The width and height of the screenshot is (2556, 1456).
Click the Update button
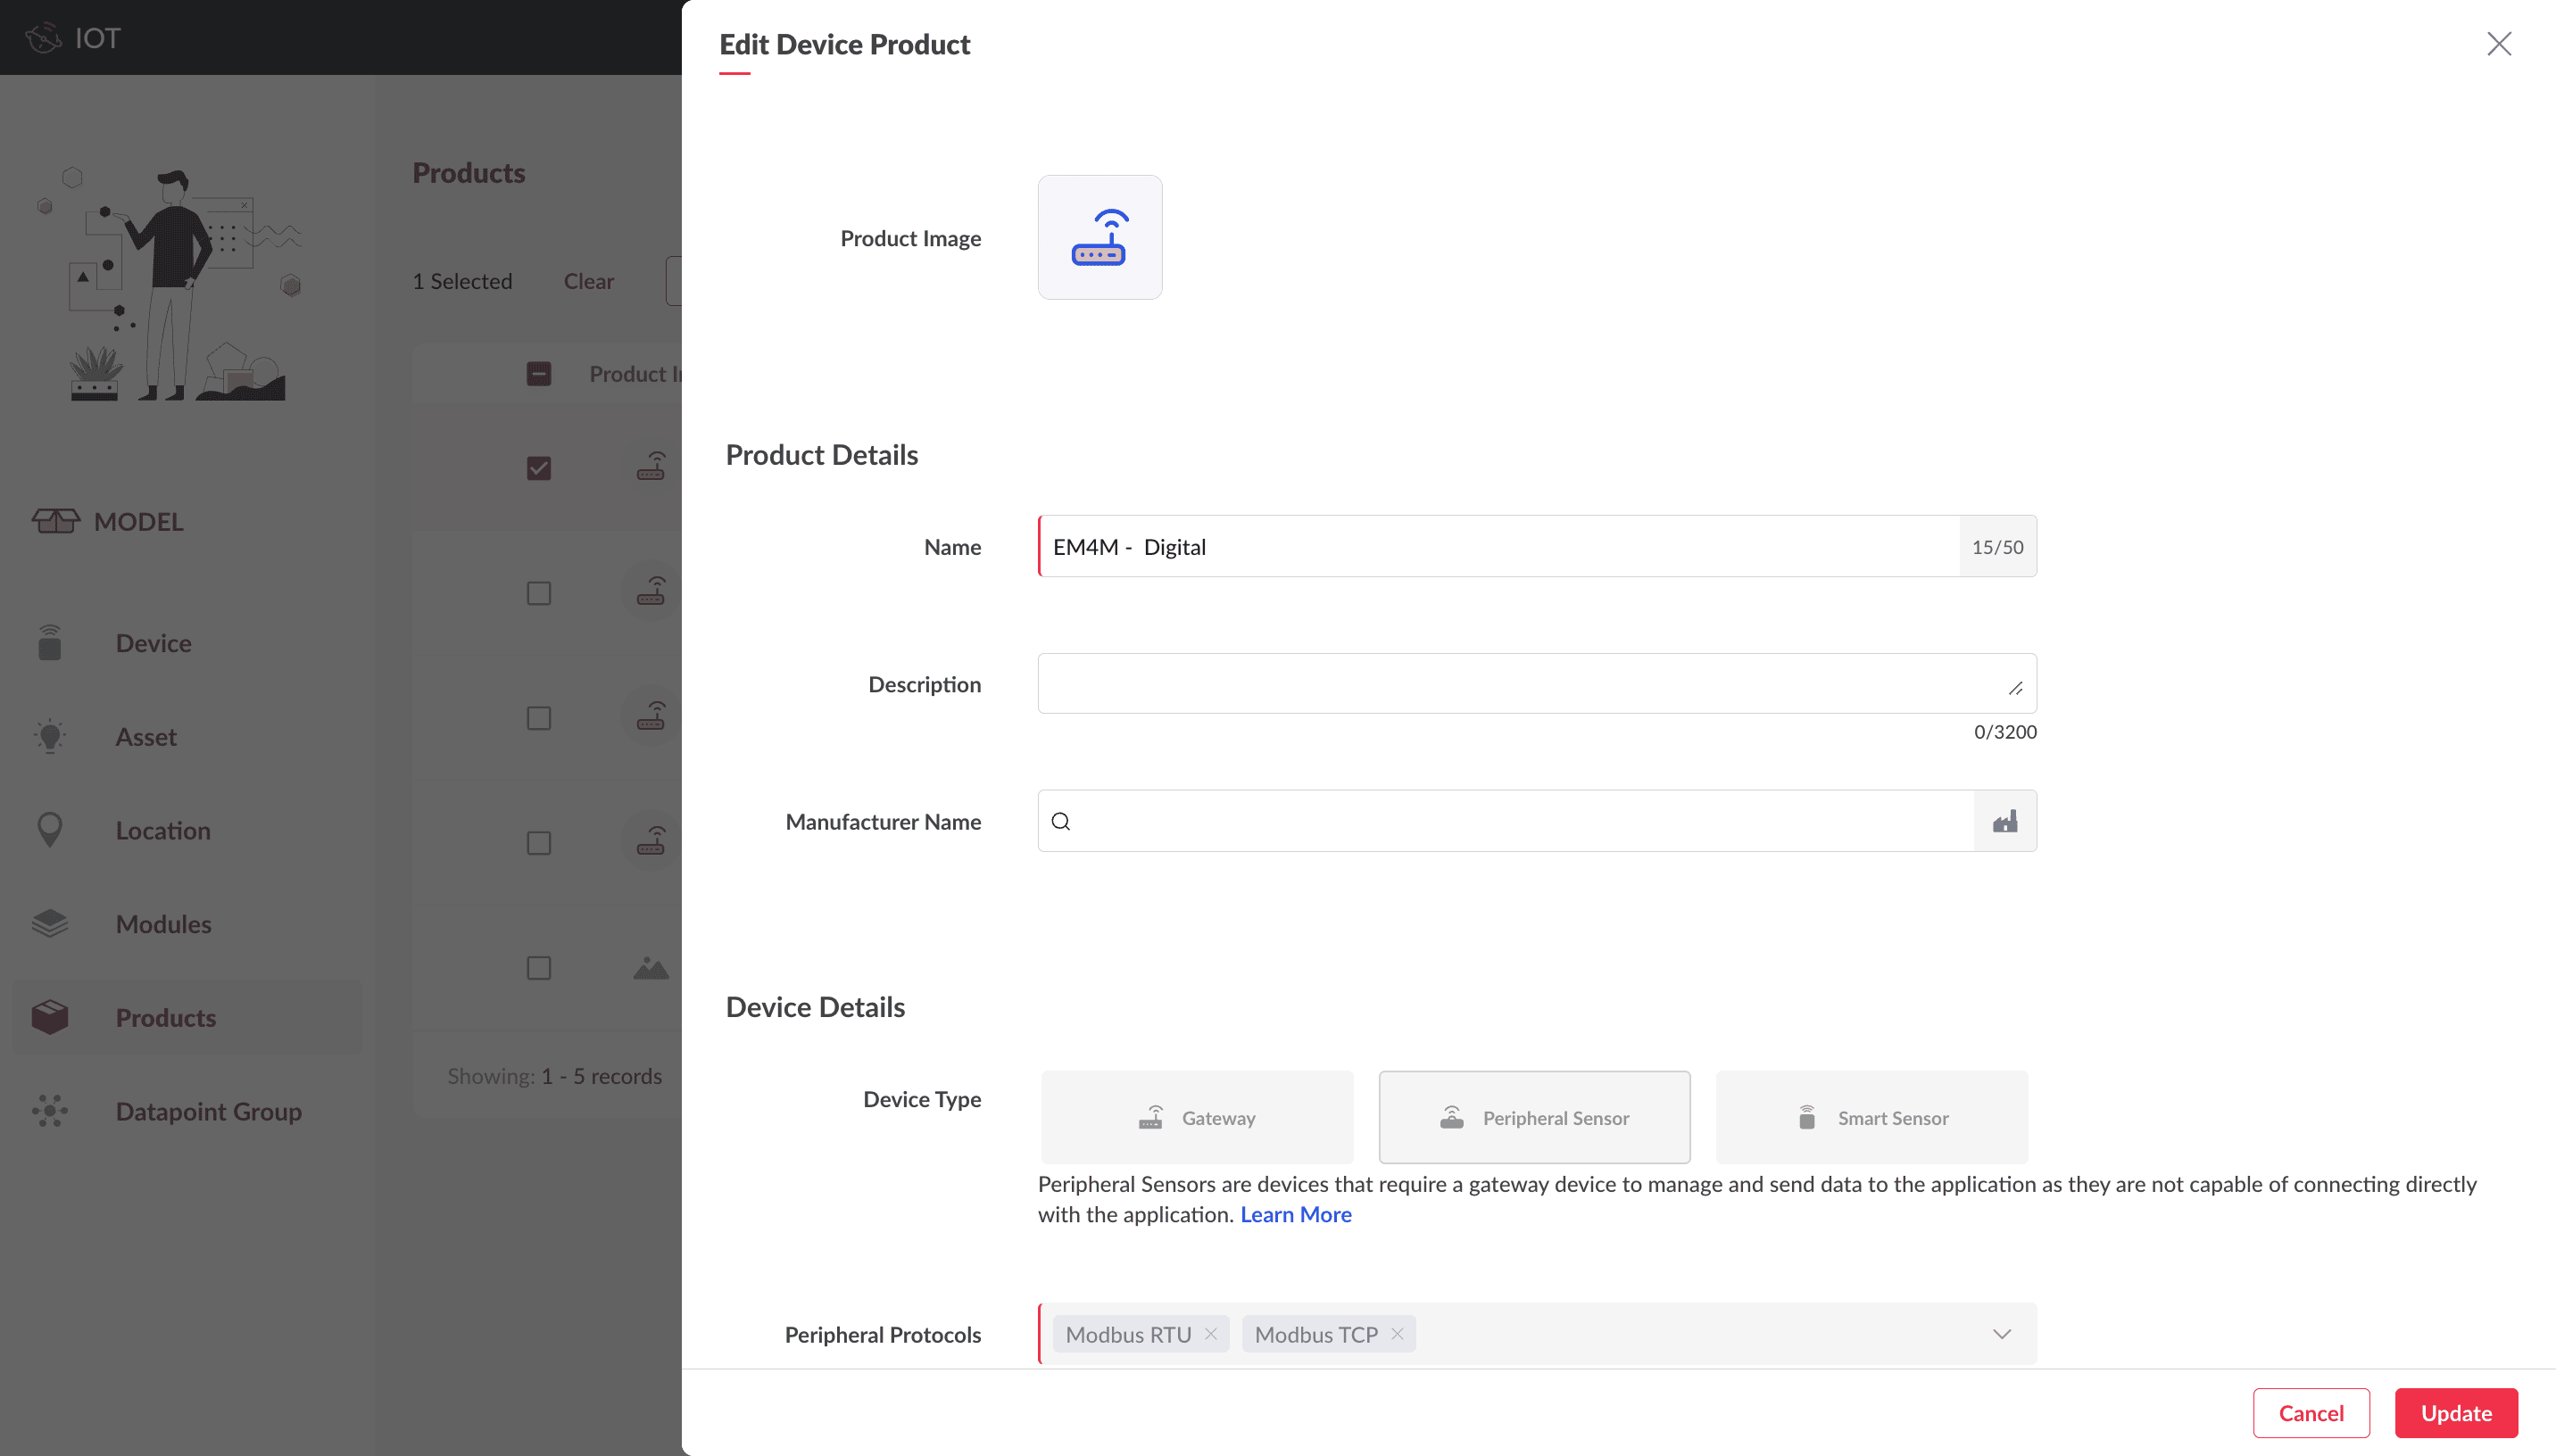point(2455,1412)
